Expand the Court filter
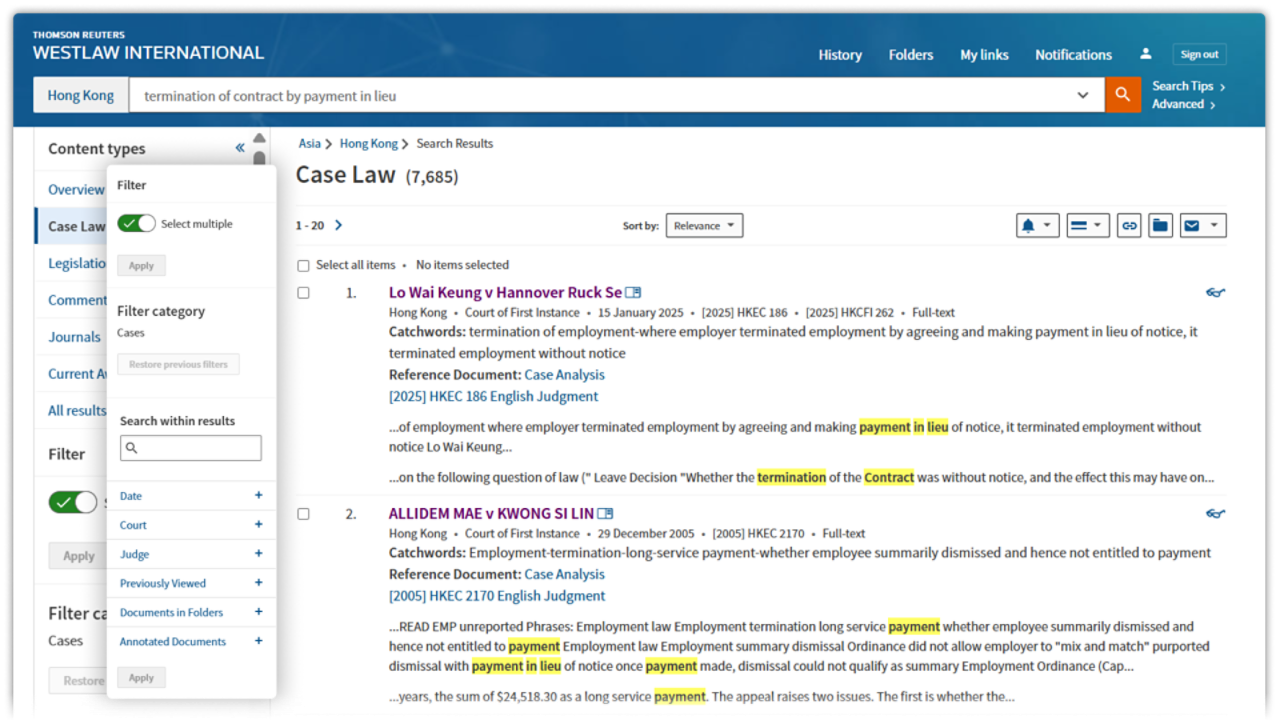The width and height of the screenshot is (1280, 720). coord(258,525)
